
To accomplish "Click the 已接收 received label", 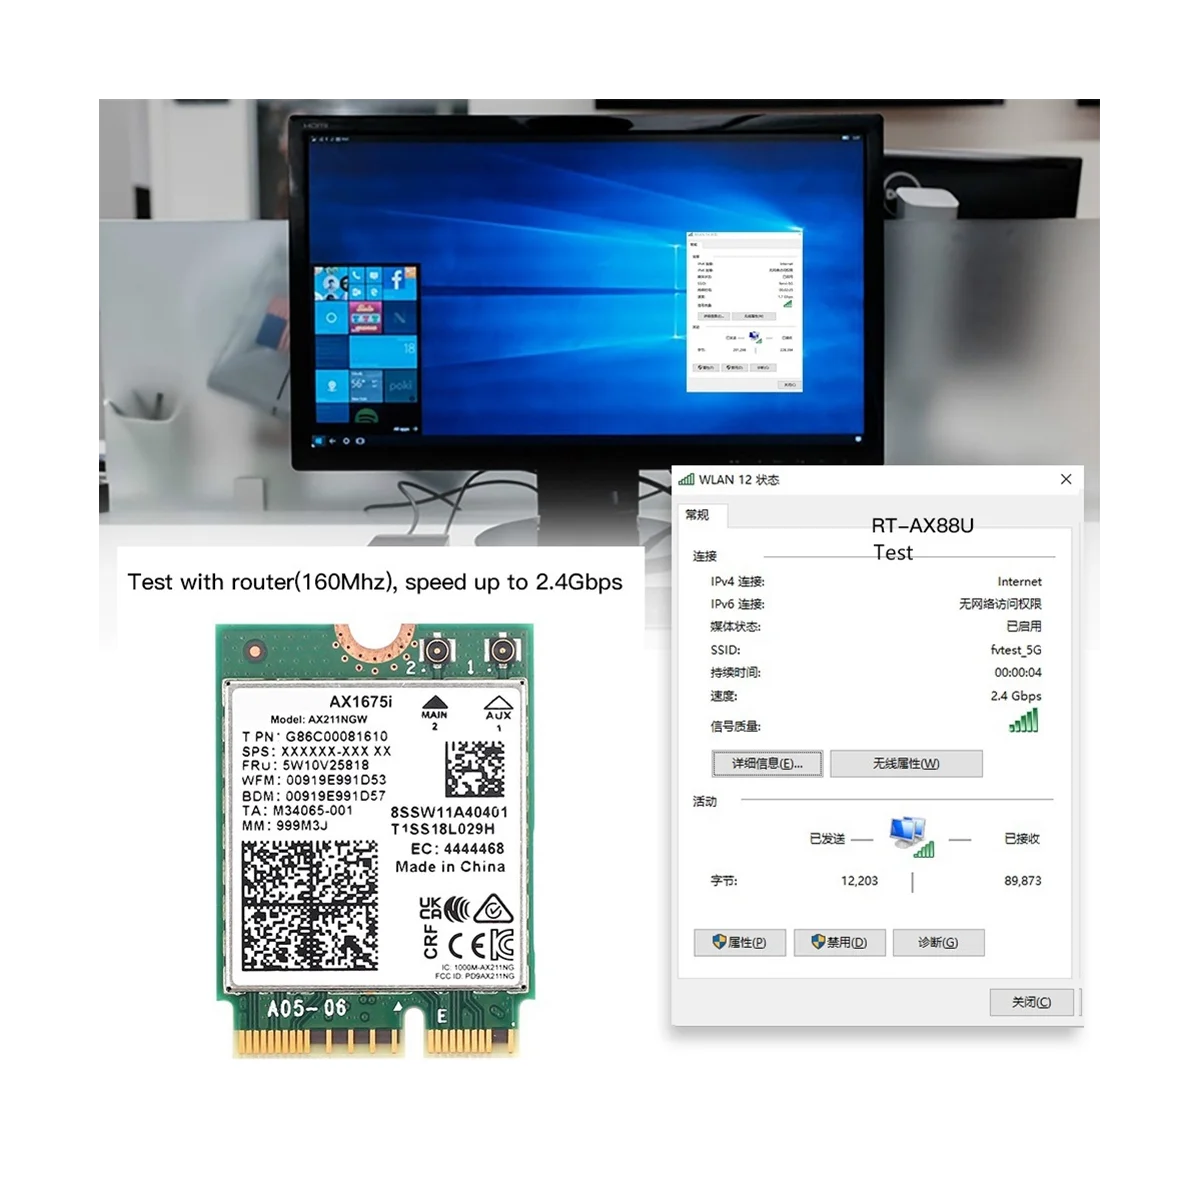I will 1022,839.
